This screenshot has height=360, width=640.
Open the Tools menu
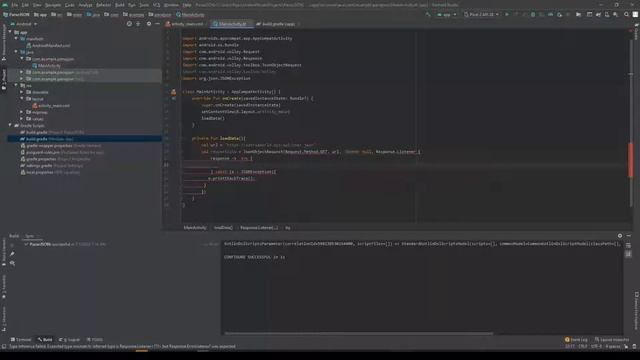[144, 5]
